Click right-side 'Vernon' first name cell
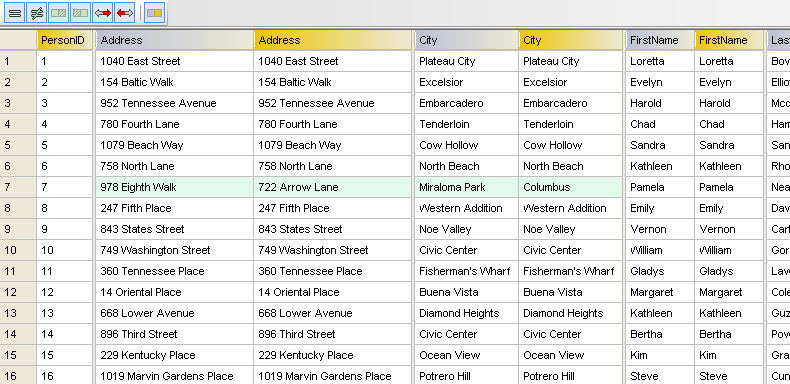Image resolution: width=790 pixels, height=384 pixels. click(729, 229)
